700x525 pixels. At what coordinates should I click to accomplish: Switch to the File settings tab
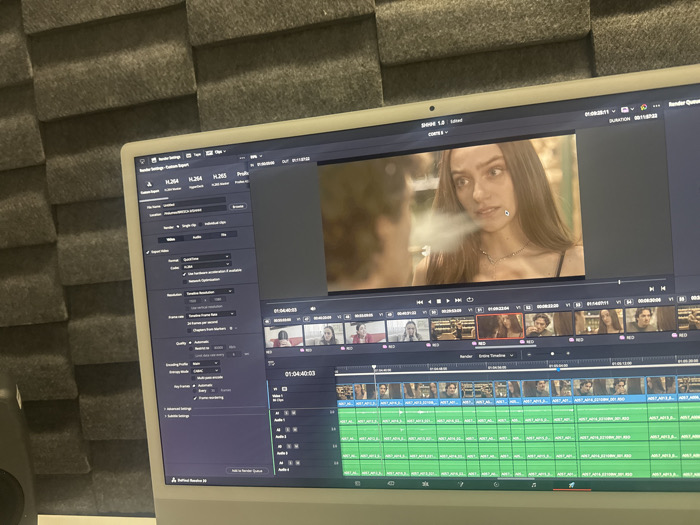click(224, 234)
